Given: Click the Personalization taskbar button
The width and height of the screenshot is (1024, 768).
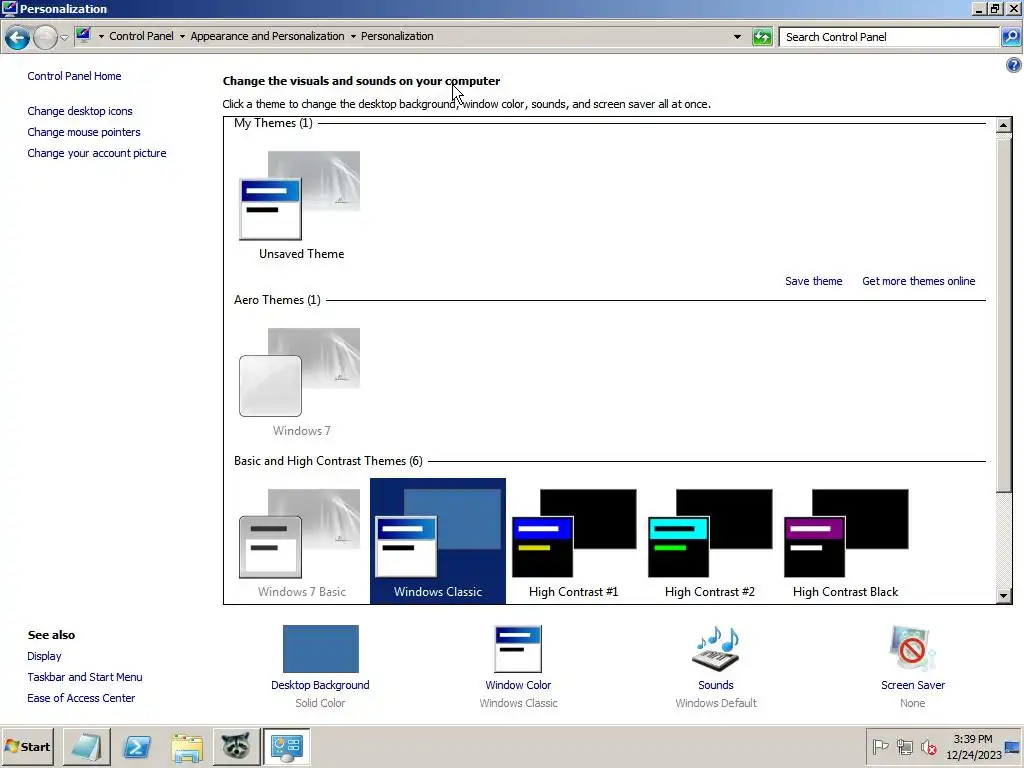Looking at the screenshot, I should [287, 746].
